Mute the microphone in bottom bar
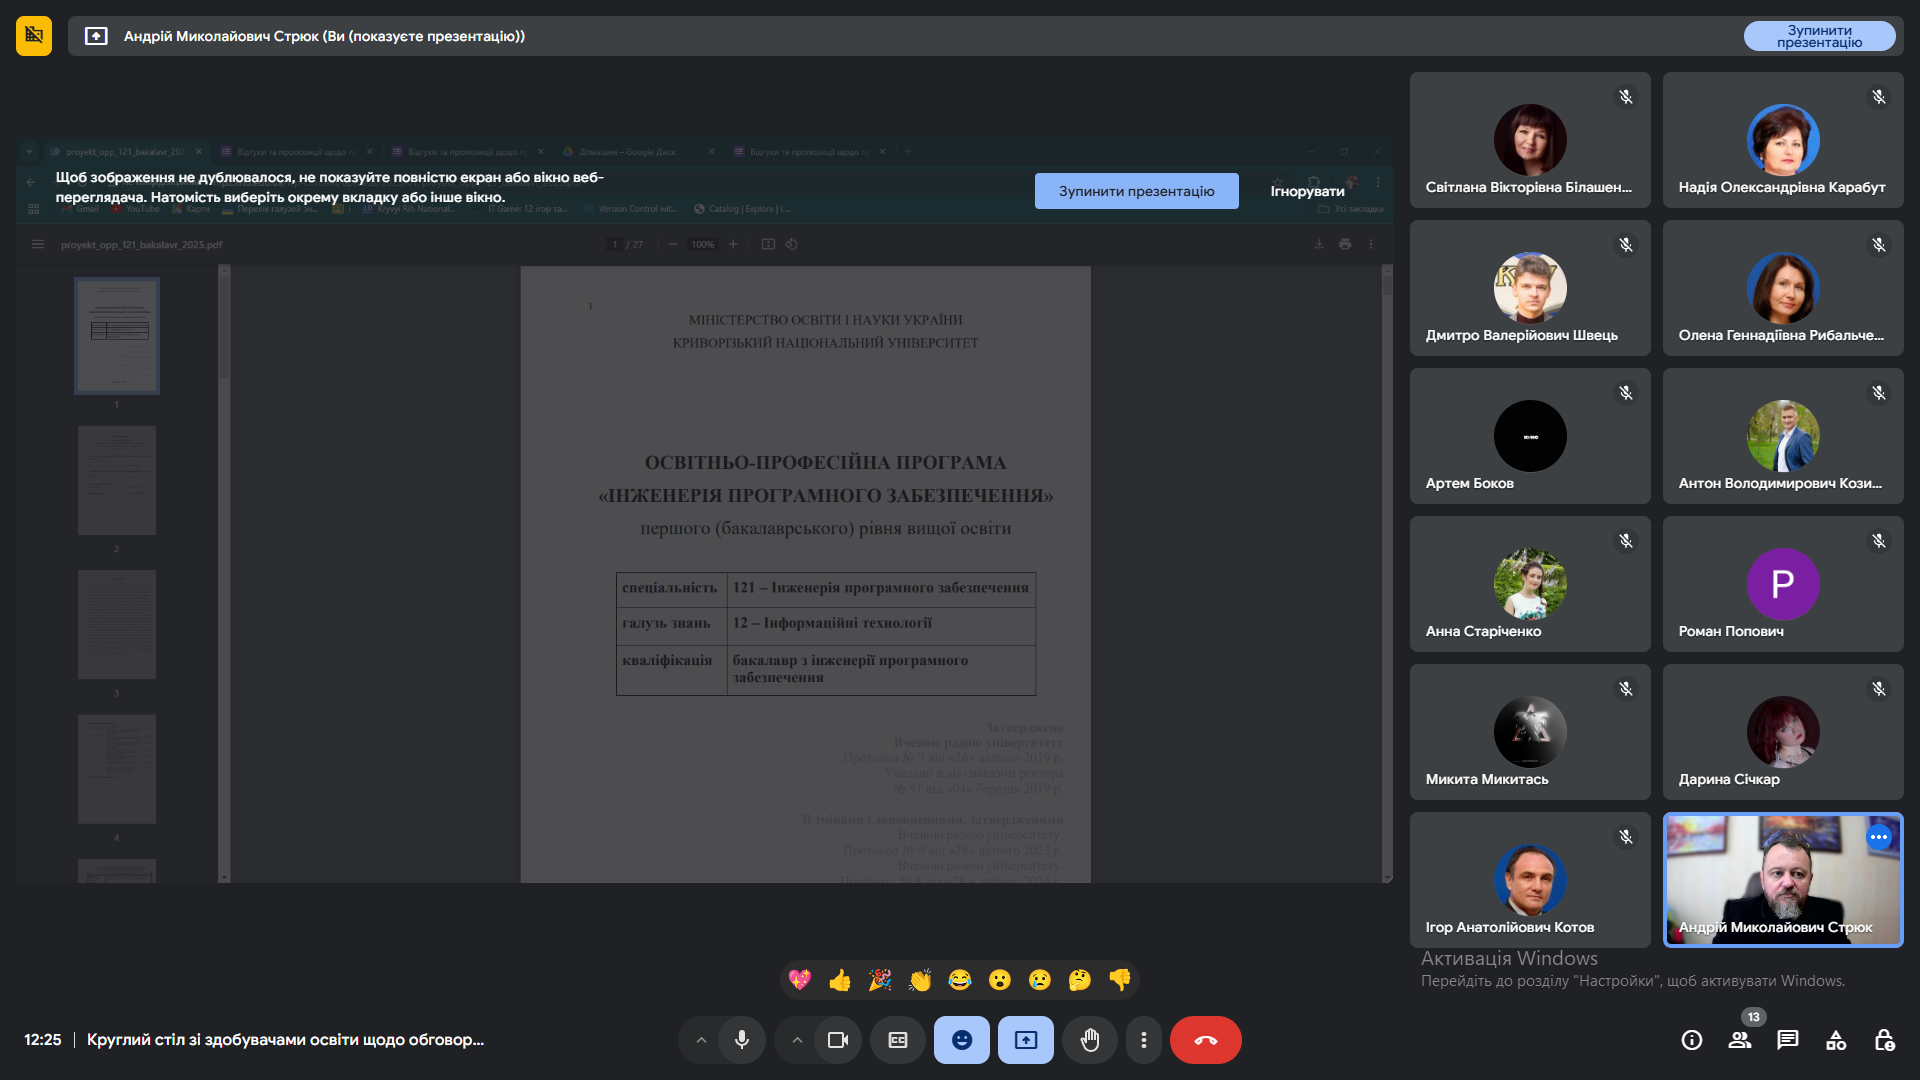Image resolution: width=1920 pixels, height=1080 pixels. pos(742,1040)
